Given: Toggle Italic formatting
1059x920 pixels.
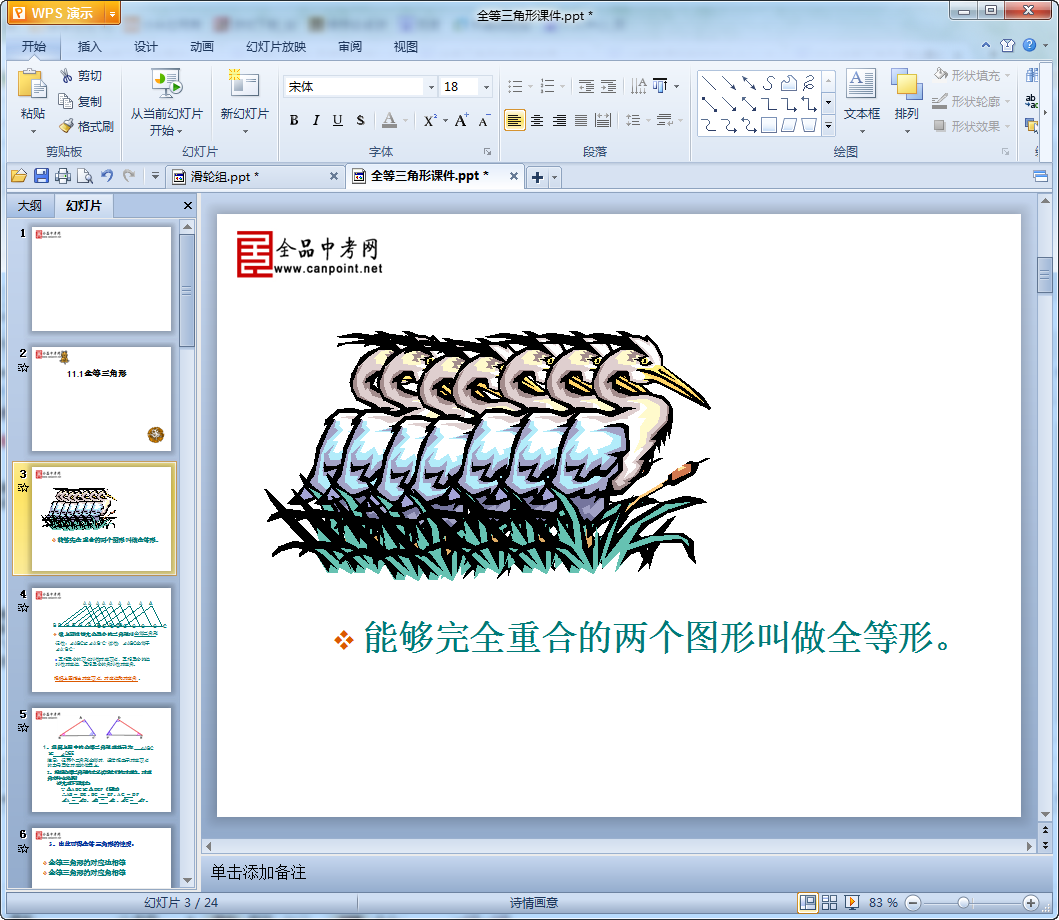Looking at the screenshot, I should pos(315,120).
